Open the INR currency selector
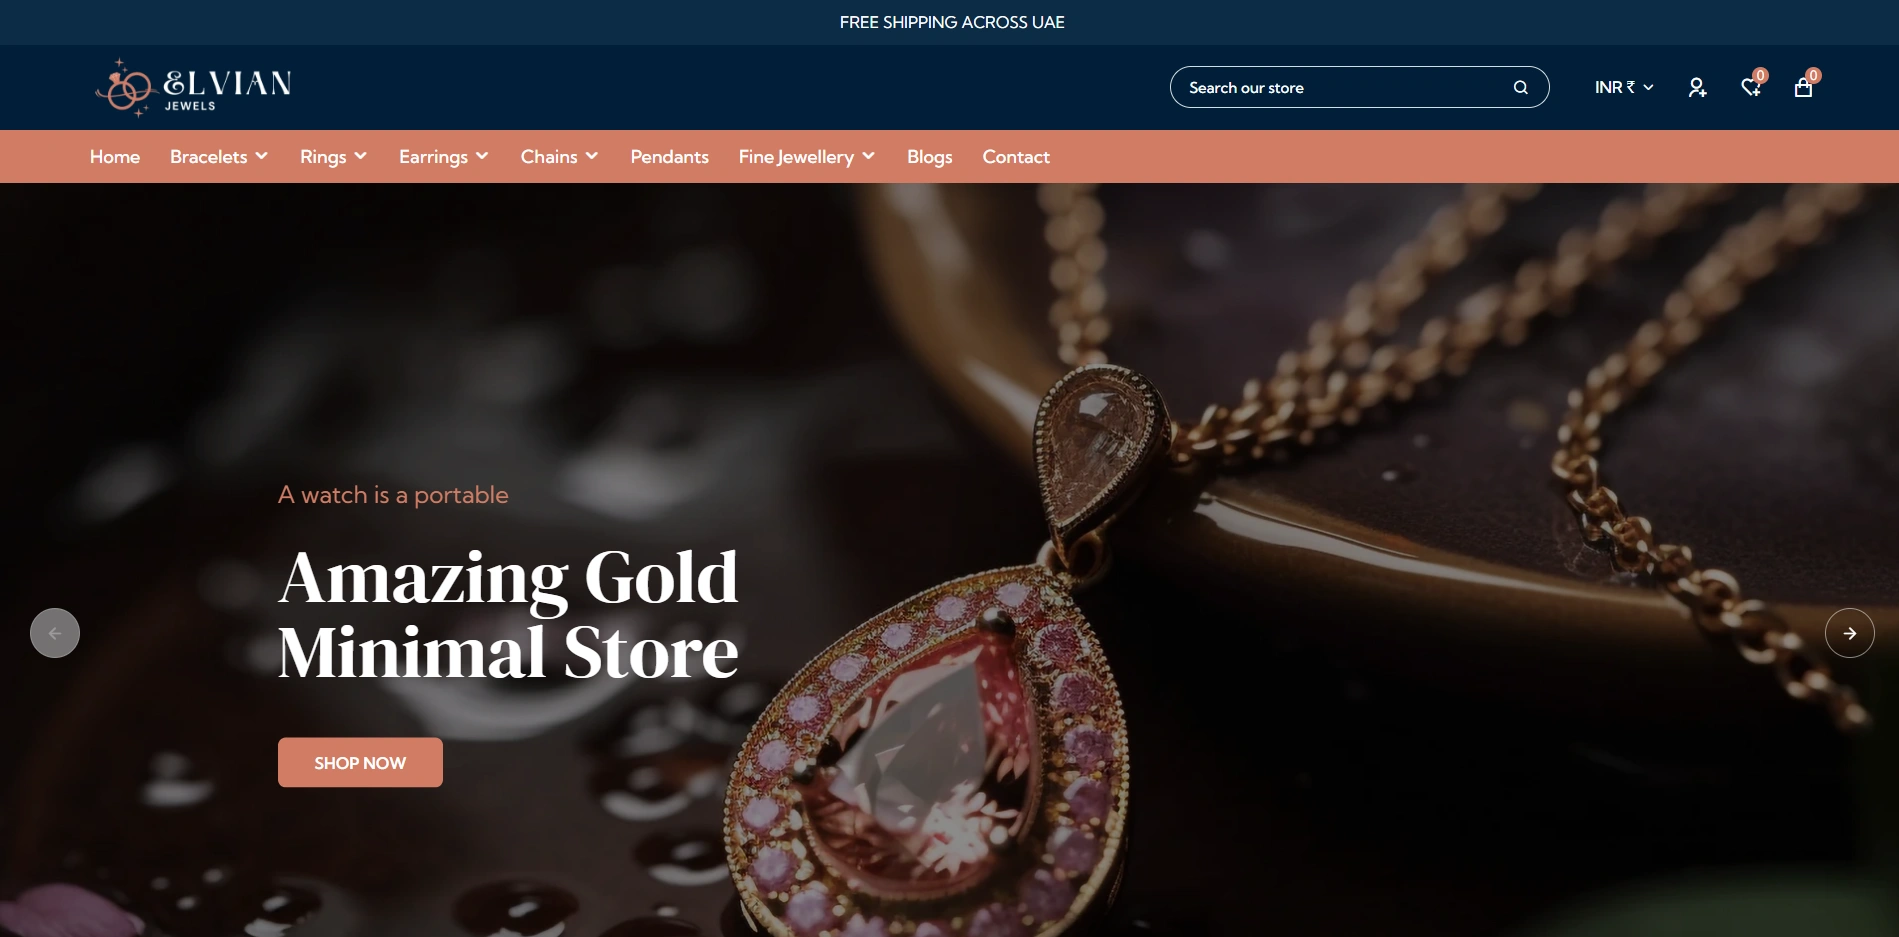 [1624, 87]
